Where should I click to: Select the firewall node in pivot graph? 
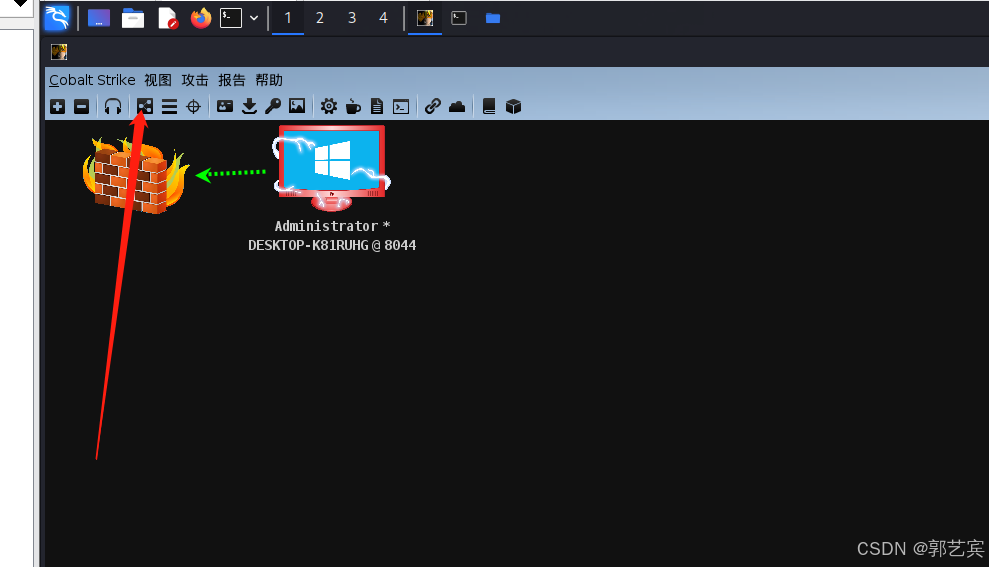coord(136,176)
